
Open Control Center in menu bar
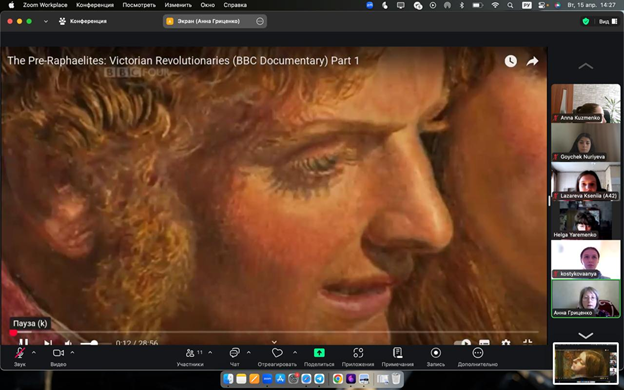coord(542,5)
